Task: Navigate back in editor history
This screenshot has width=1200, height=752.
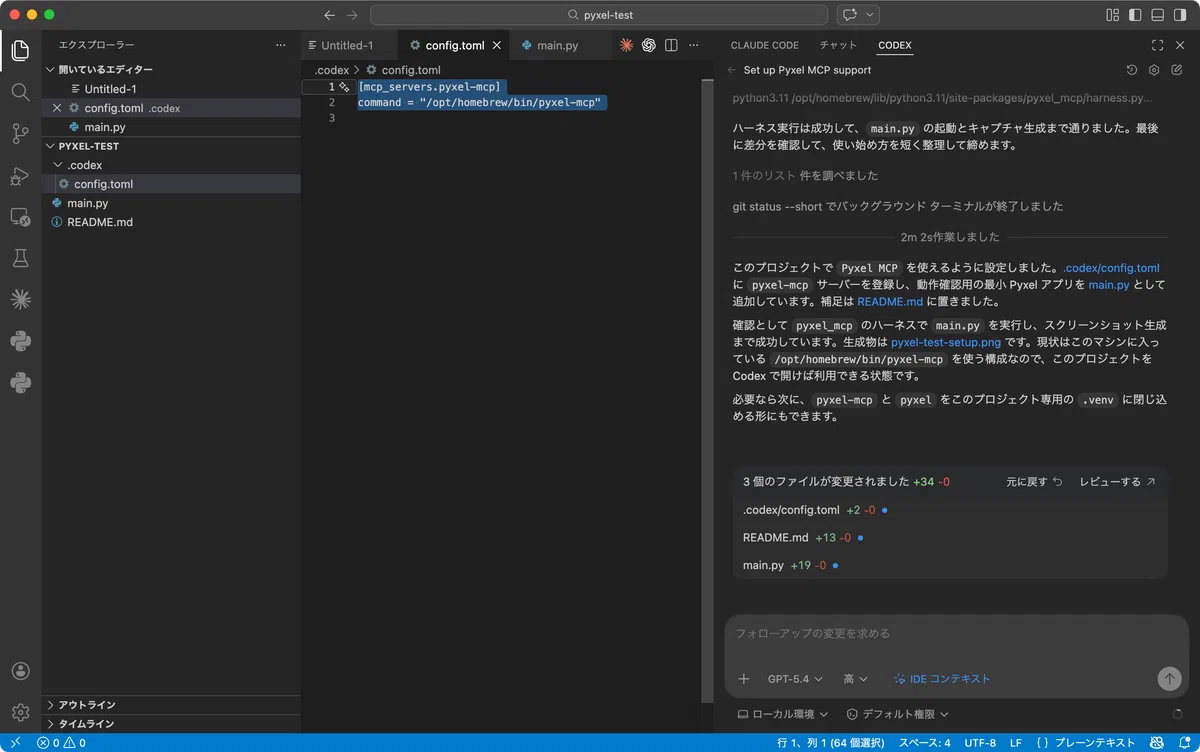Action: (x=329, y=15)
